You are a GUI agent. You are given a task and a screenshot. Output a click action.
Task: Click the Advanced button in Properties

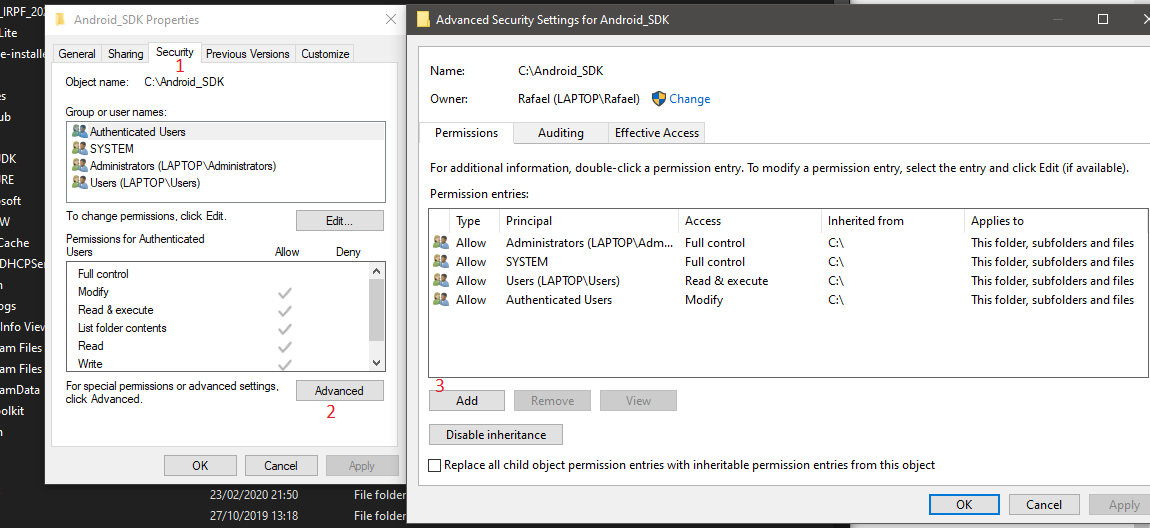tap(340, 391)
